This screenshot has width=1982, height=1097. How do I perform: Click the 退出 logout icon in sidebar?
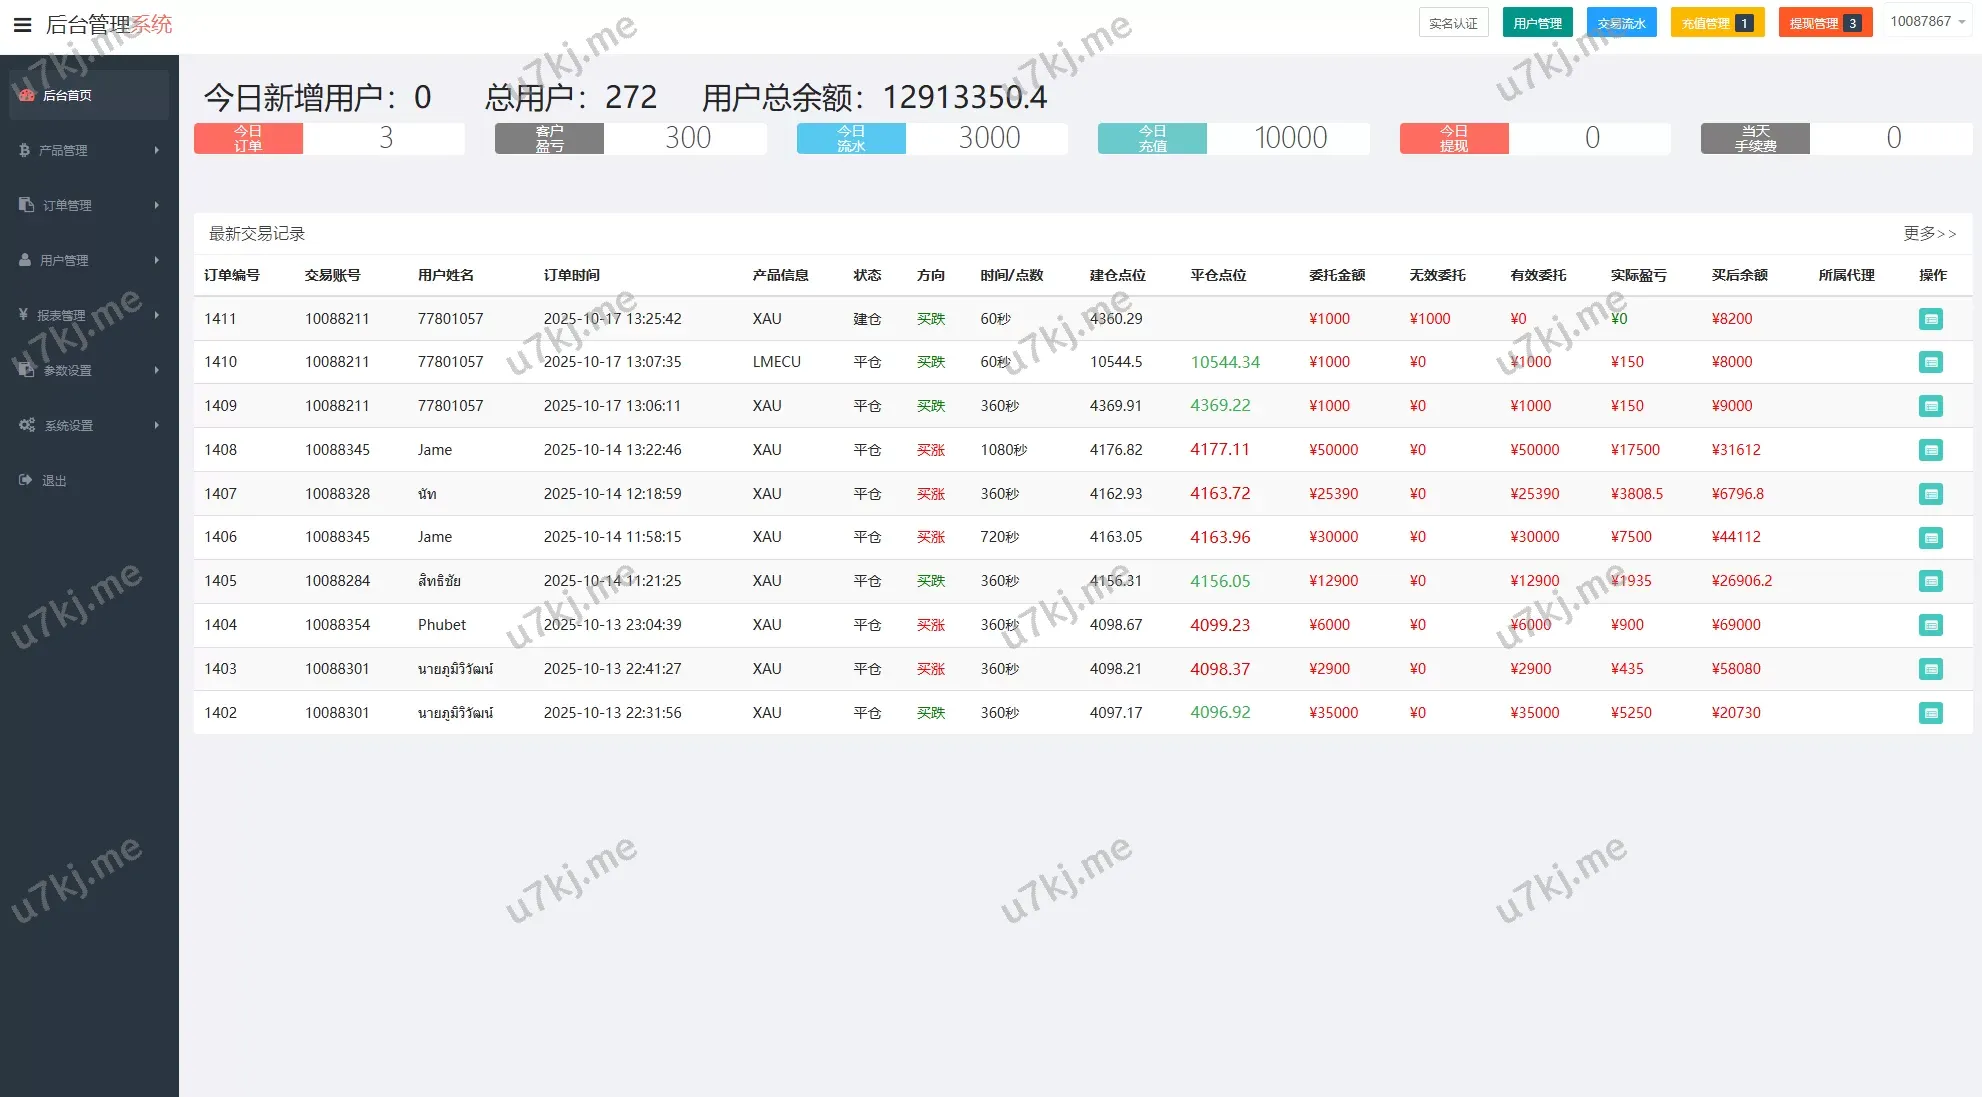point(26,480)
